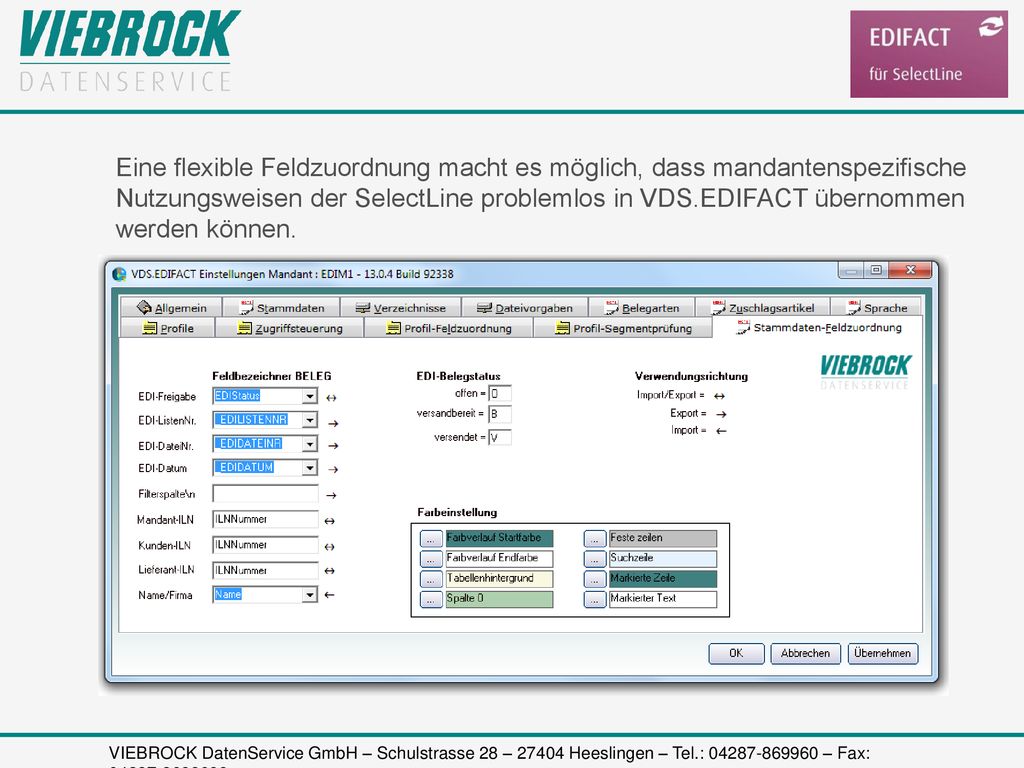Open color picker for Tabellenhintergrund

click(x=431, y=580)
